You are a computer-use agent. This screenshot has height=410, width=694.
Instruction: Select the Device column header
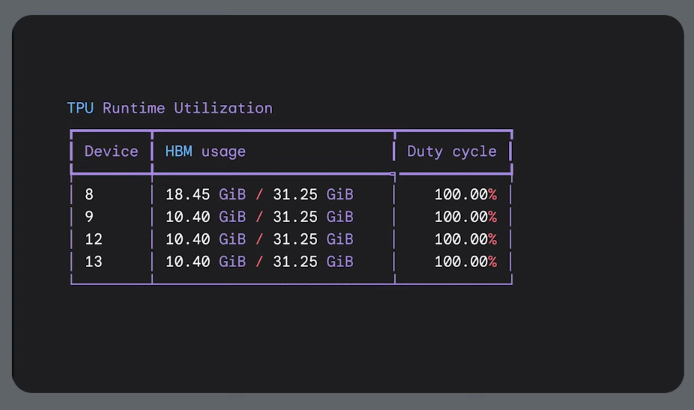pos(111,151)
